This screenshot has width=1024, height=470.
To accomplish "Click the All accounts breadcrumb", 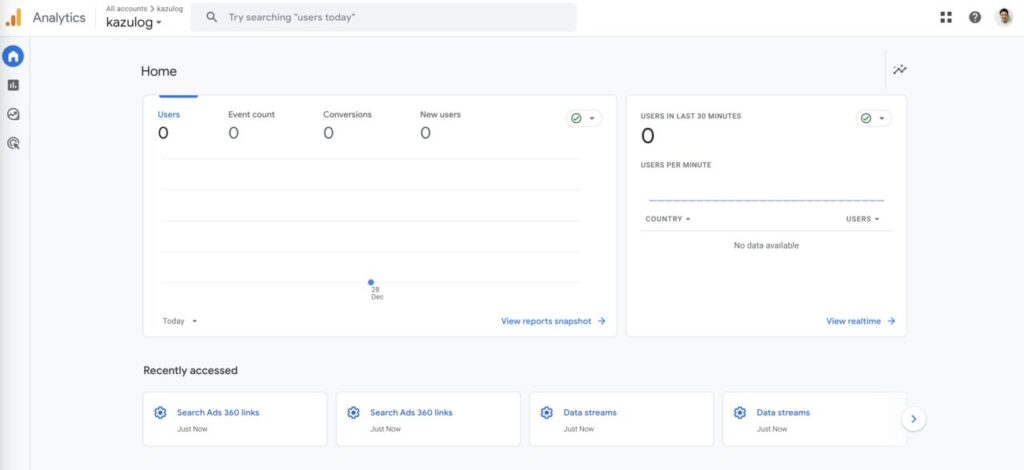I will click(127, 9).
